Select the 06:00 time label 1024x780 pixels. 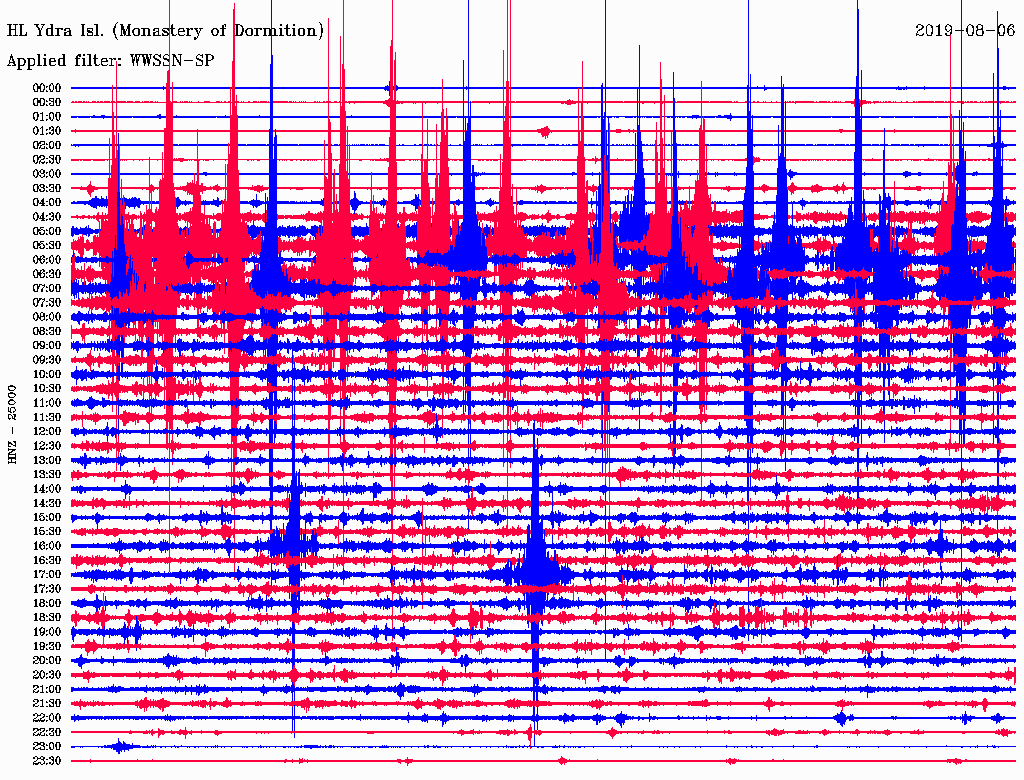[x=47, y=260]
